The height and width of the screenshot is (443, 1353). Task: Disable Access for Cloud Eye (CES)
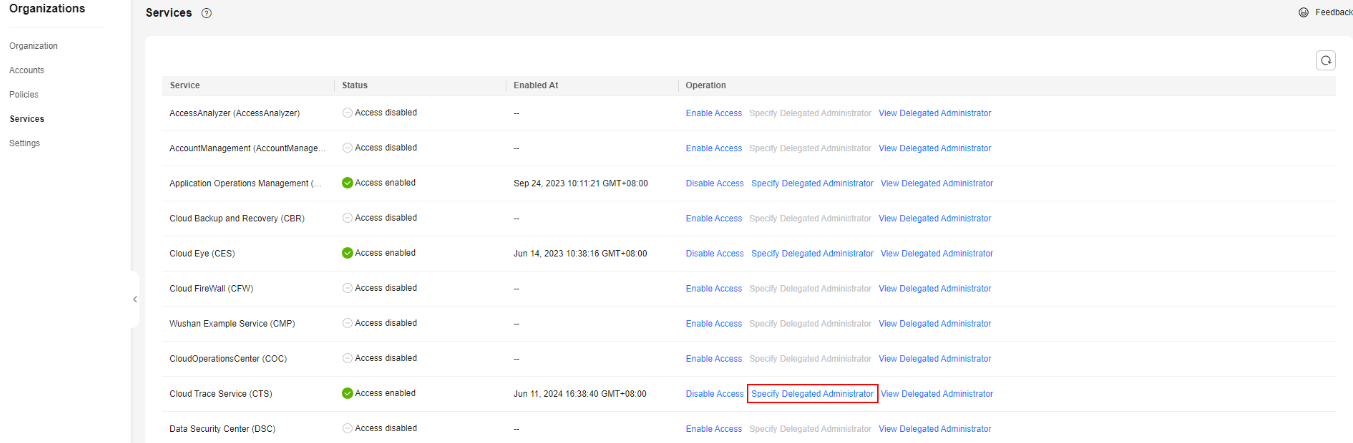coord(715,254)
